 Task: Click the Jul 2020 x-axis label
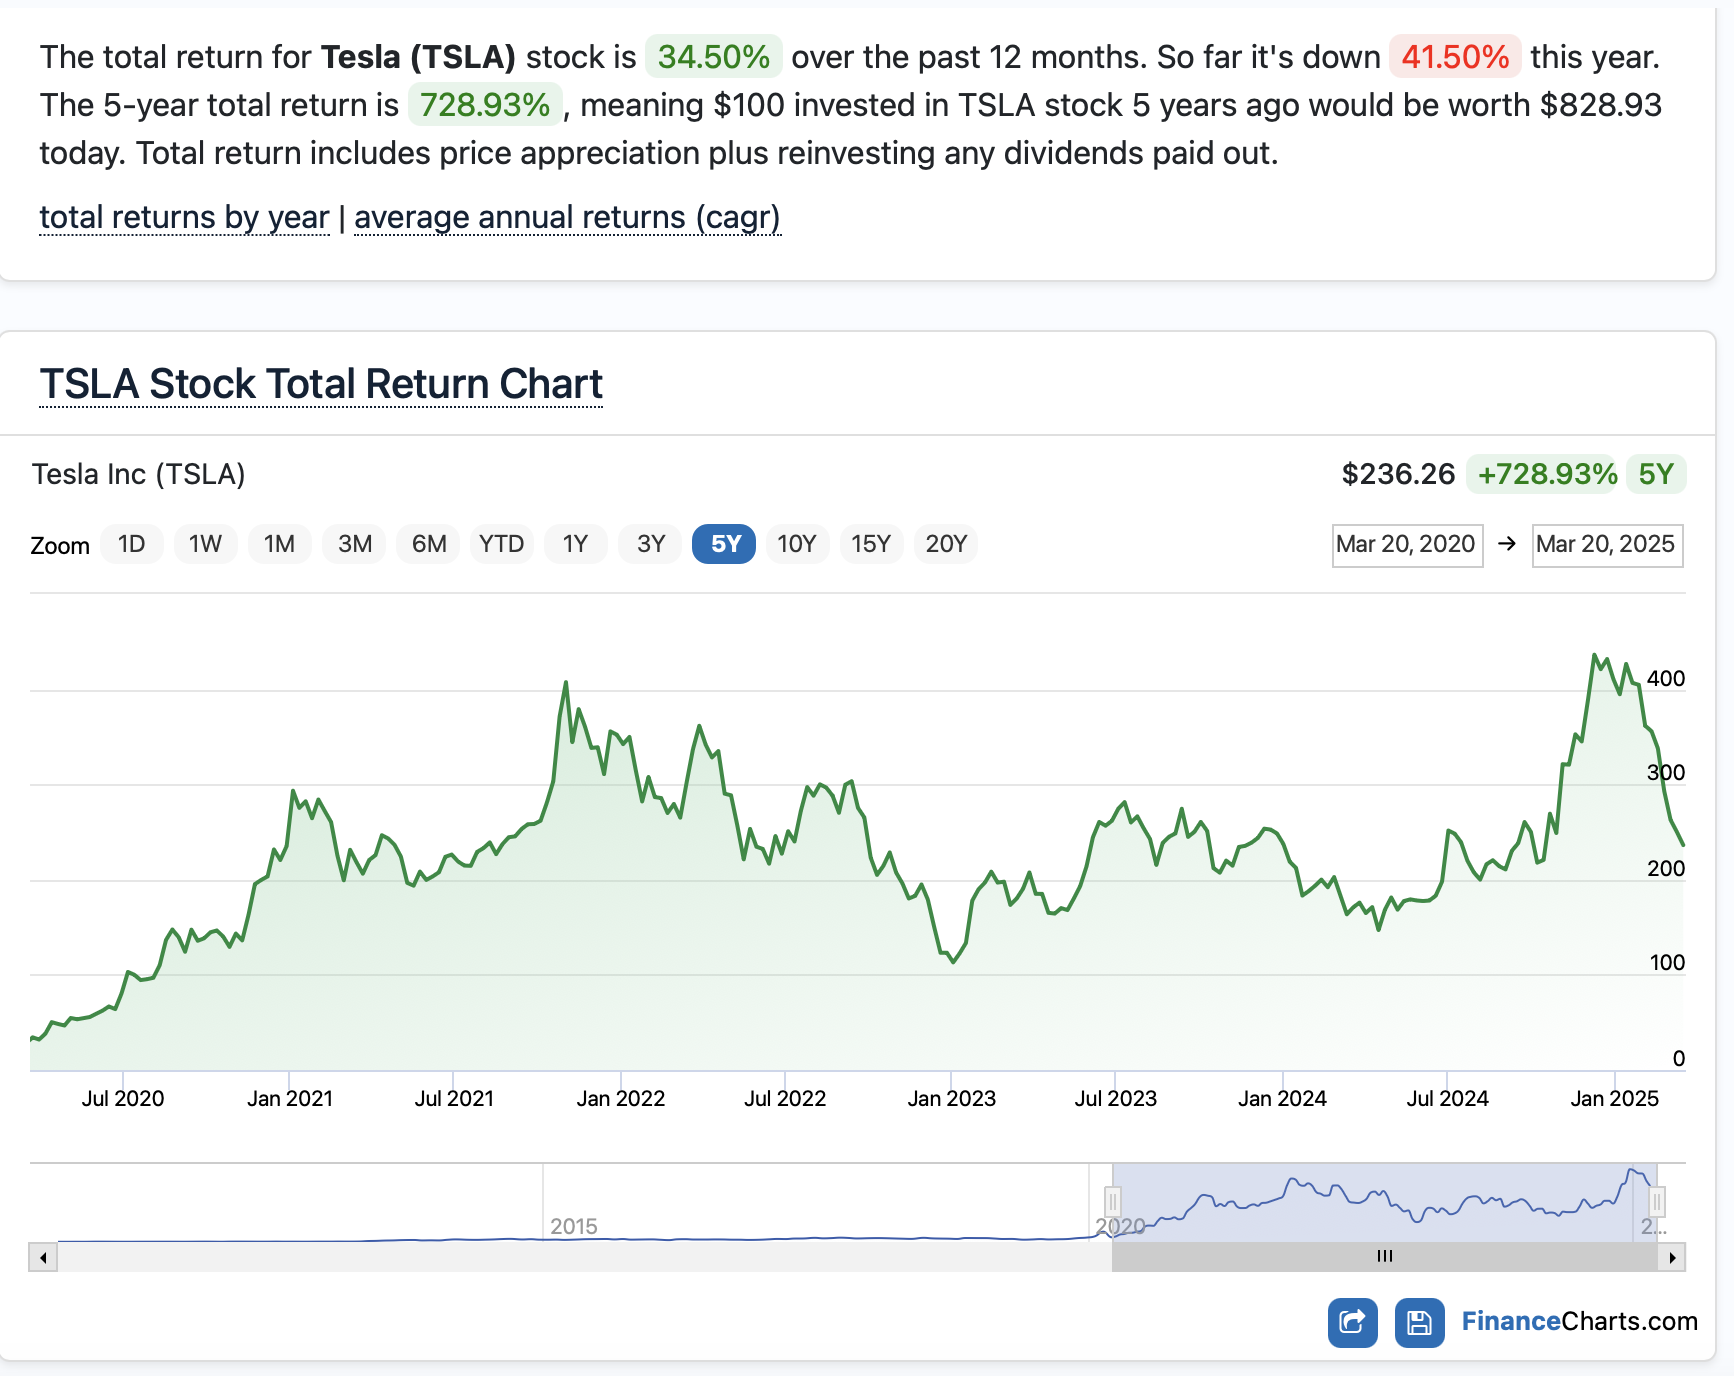point(123,1098)
